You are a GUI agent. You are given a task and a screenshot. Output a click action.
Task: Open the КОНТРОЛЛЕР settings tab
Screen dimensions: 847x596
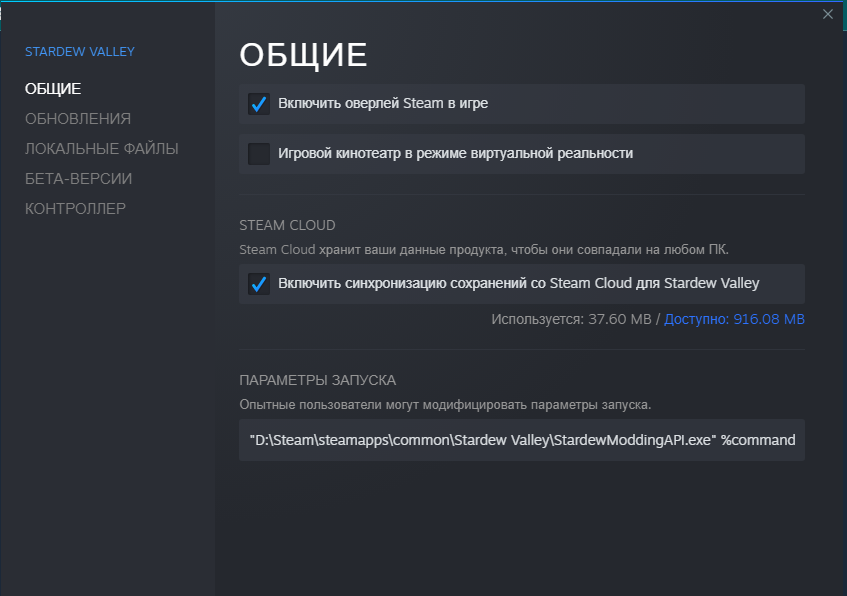point(76,209)
